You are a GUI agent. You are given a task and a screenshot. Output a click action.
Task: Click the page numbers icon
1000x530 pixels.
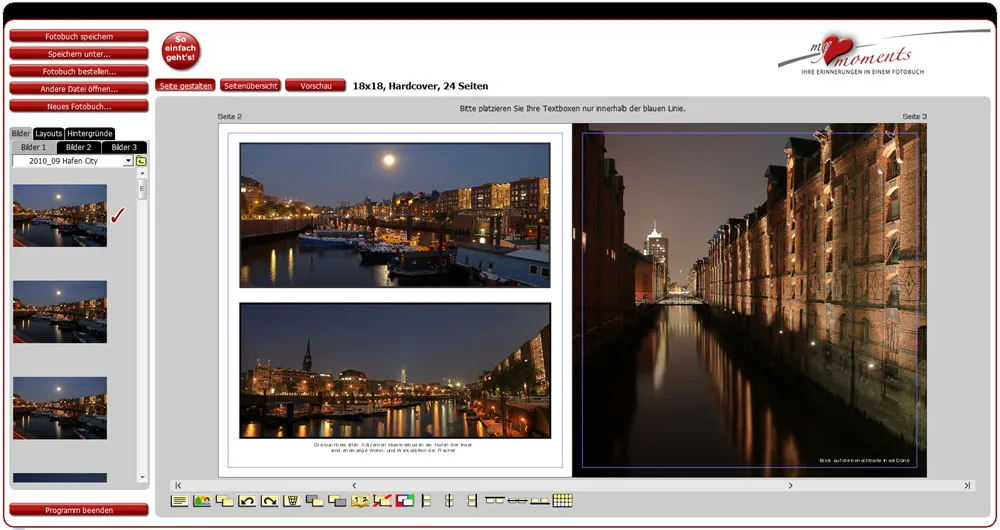(361, 501)
